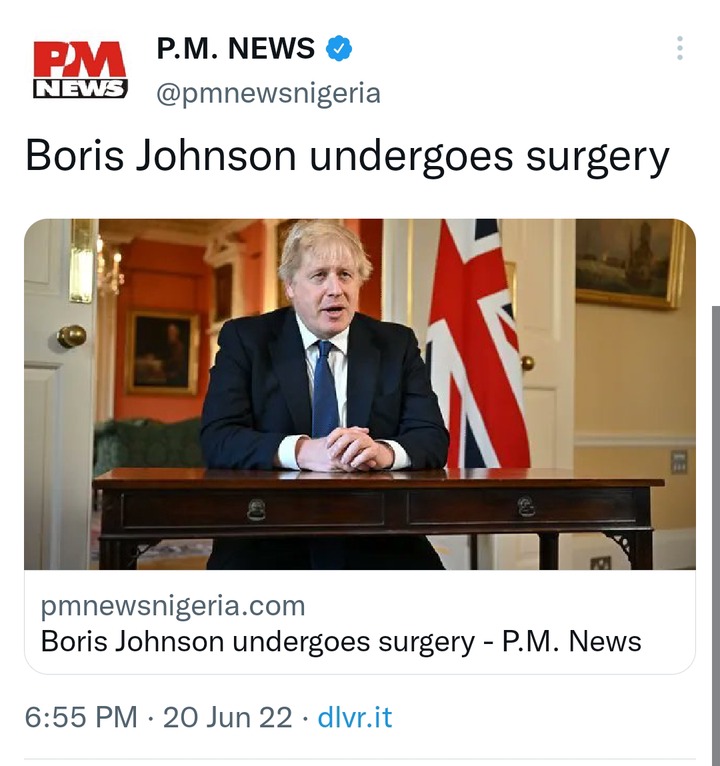Click the pmnewsnigeria.com domain in card
This screenshot has height=766, width=720.
173,606
